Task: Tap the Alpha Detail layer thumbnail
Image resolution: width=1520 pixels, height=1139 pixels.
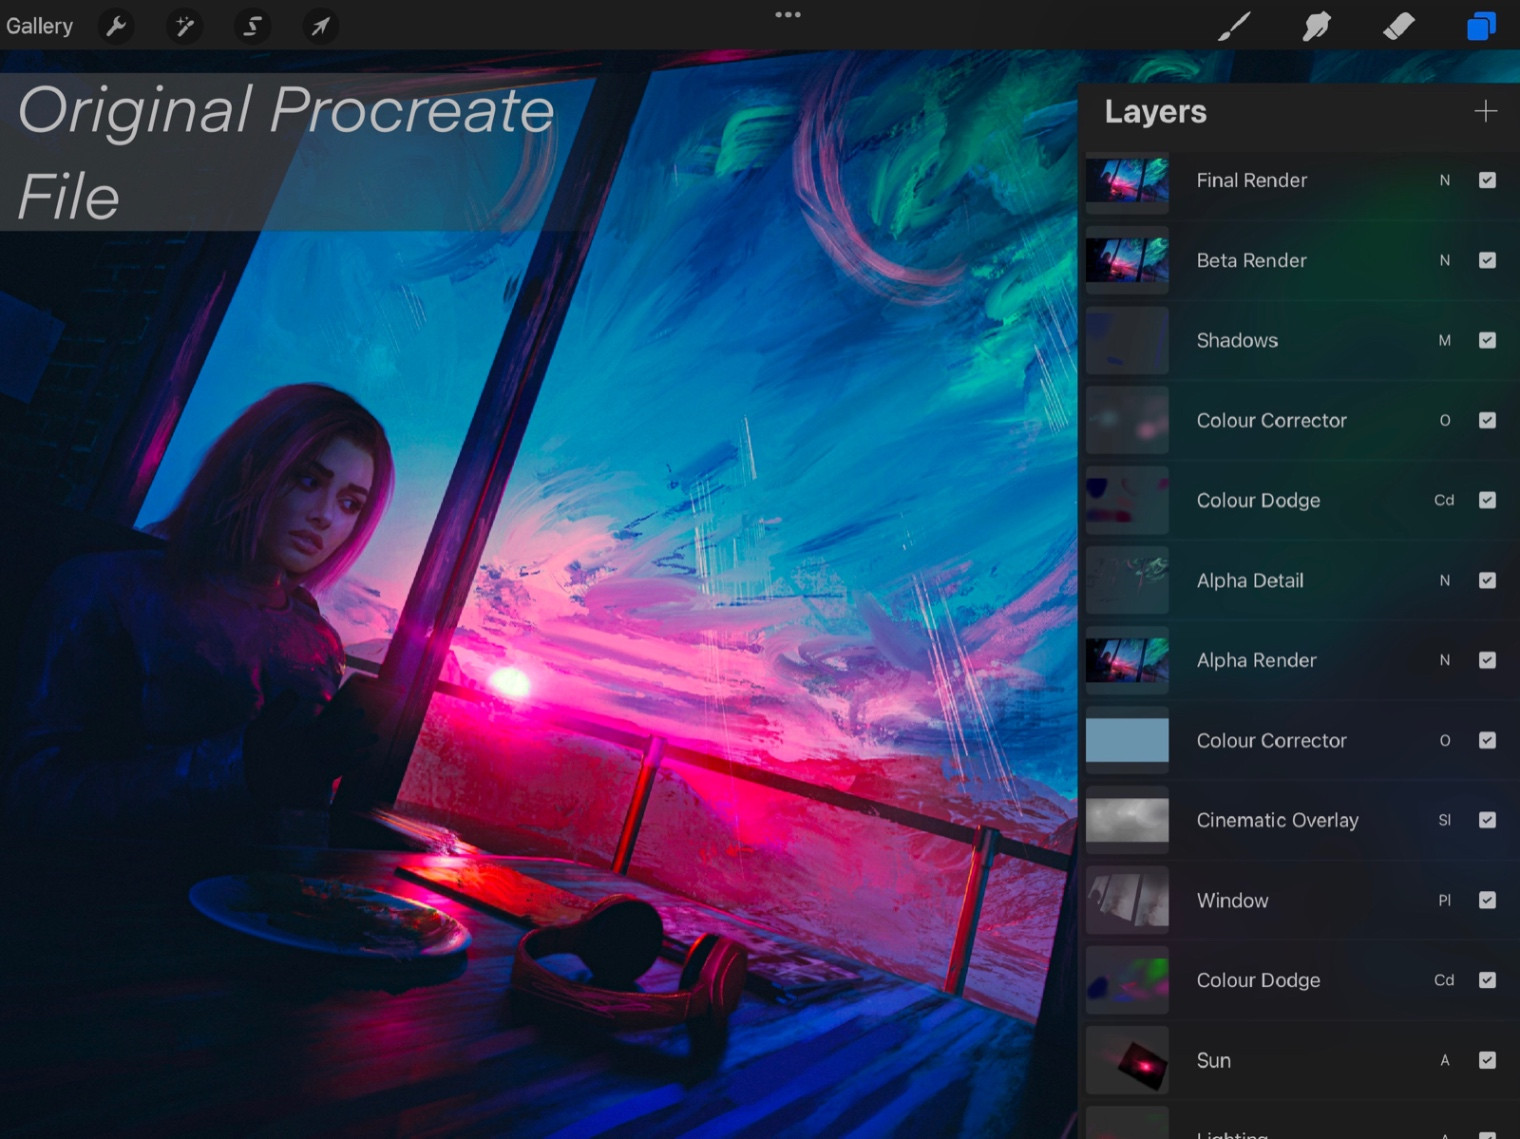Action: 1127,581
